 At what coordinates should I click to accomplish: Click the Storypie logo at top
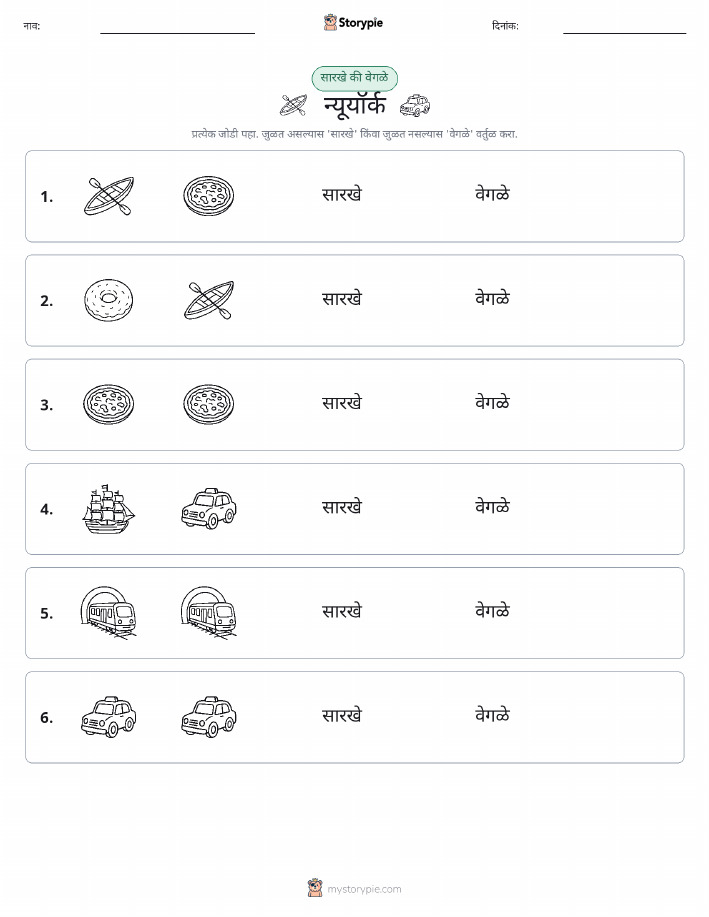[353, 23]
